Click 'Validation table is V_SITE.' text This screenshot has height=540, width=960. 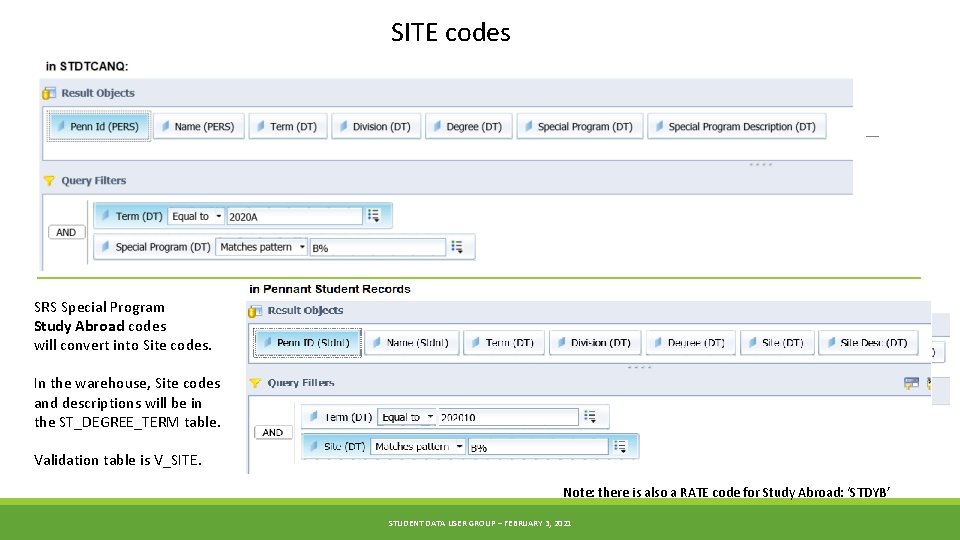pos(118,460)
